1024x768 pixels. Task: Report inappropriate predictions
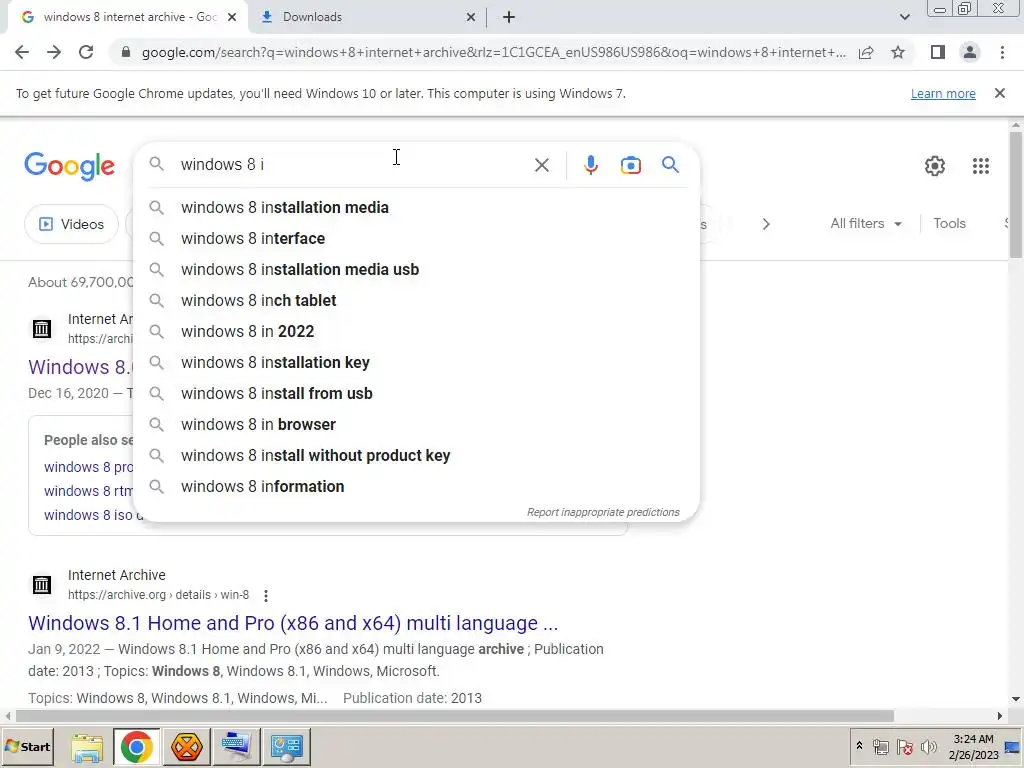[x=603, y=512]
